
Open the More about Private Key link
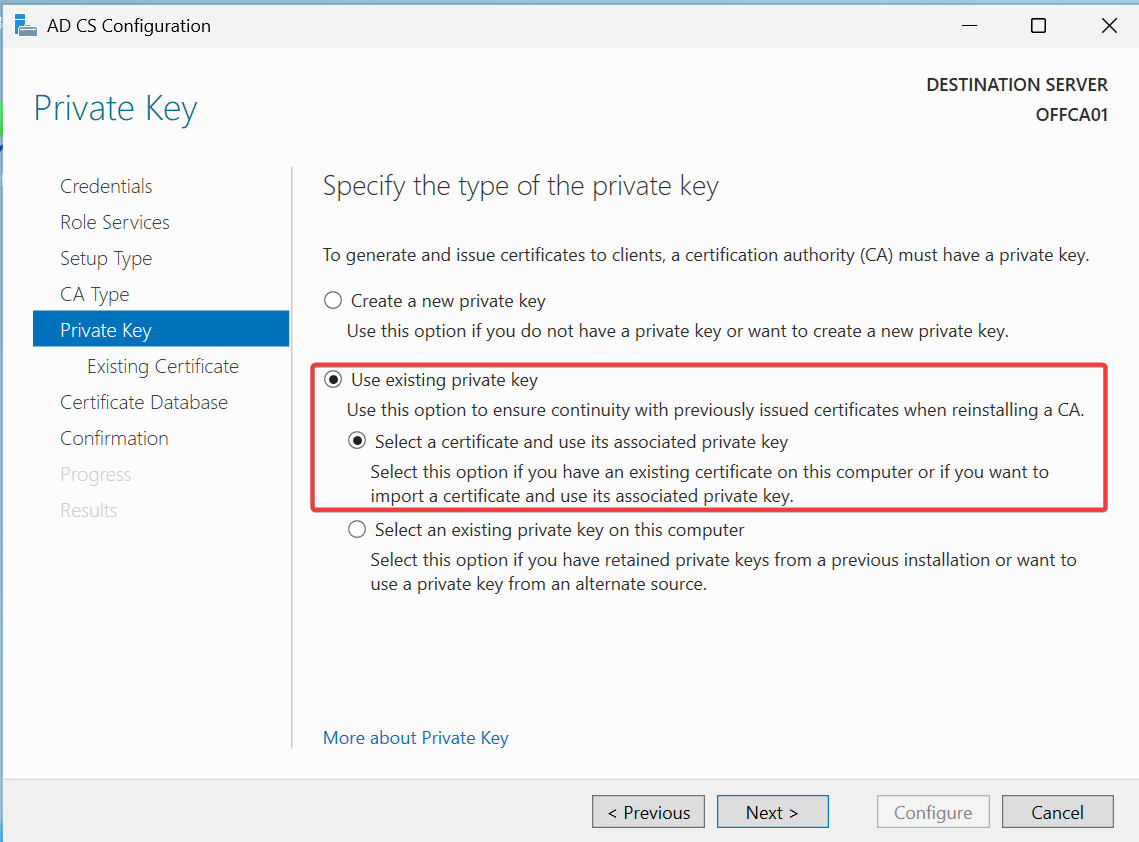pyautogui.click(x=416, y=738)
